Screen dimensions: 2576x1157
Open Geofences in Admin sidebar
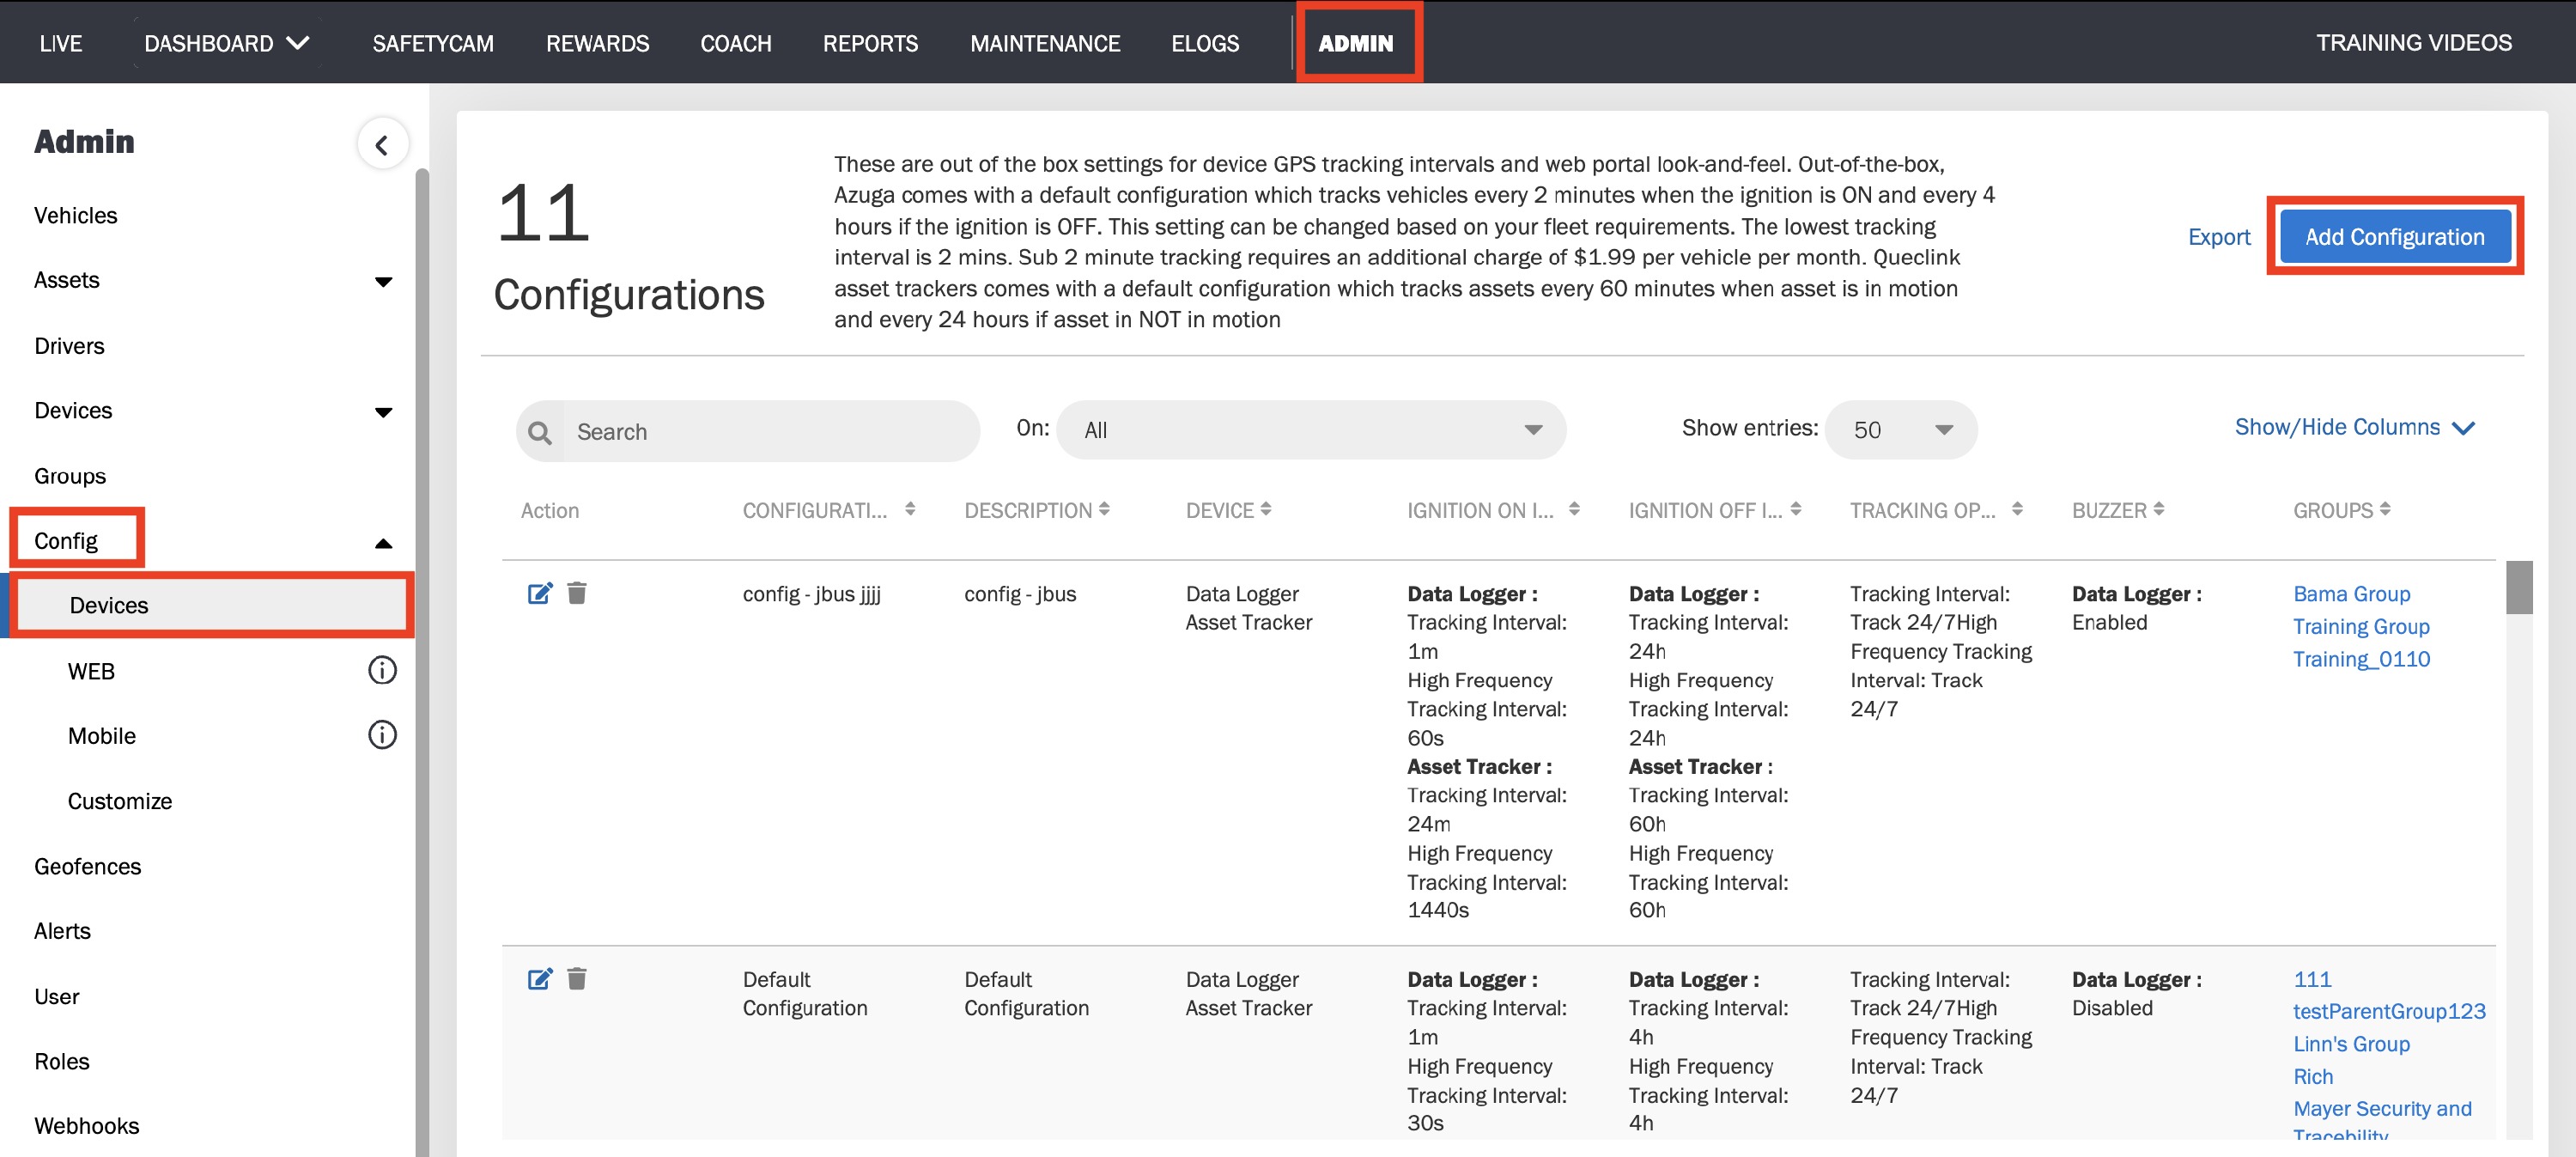coord(88,866)
